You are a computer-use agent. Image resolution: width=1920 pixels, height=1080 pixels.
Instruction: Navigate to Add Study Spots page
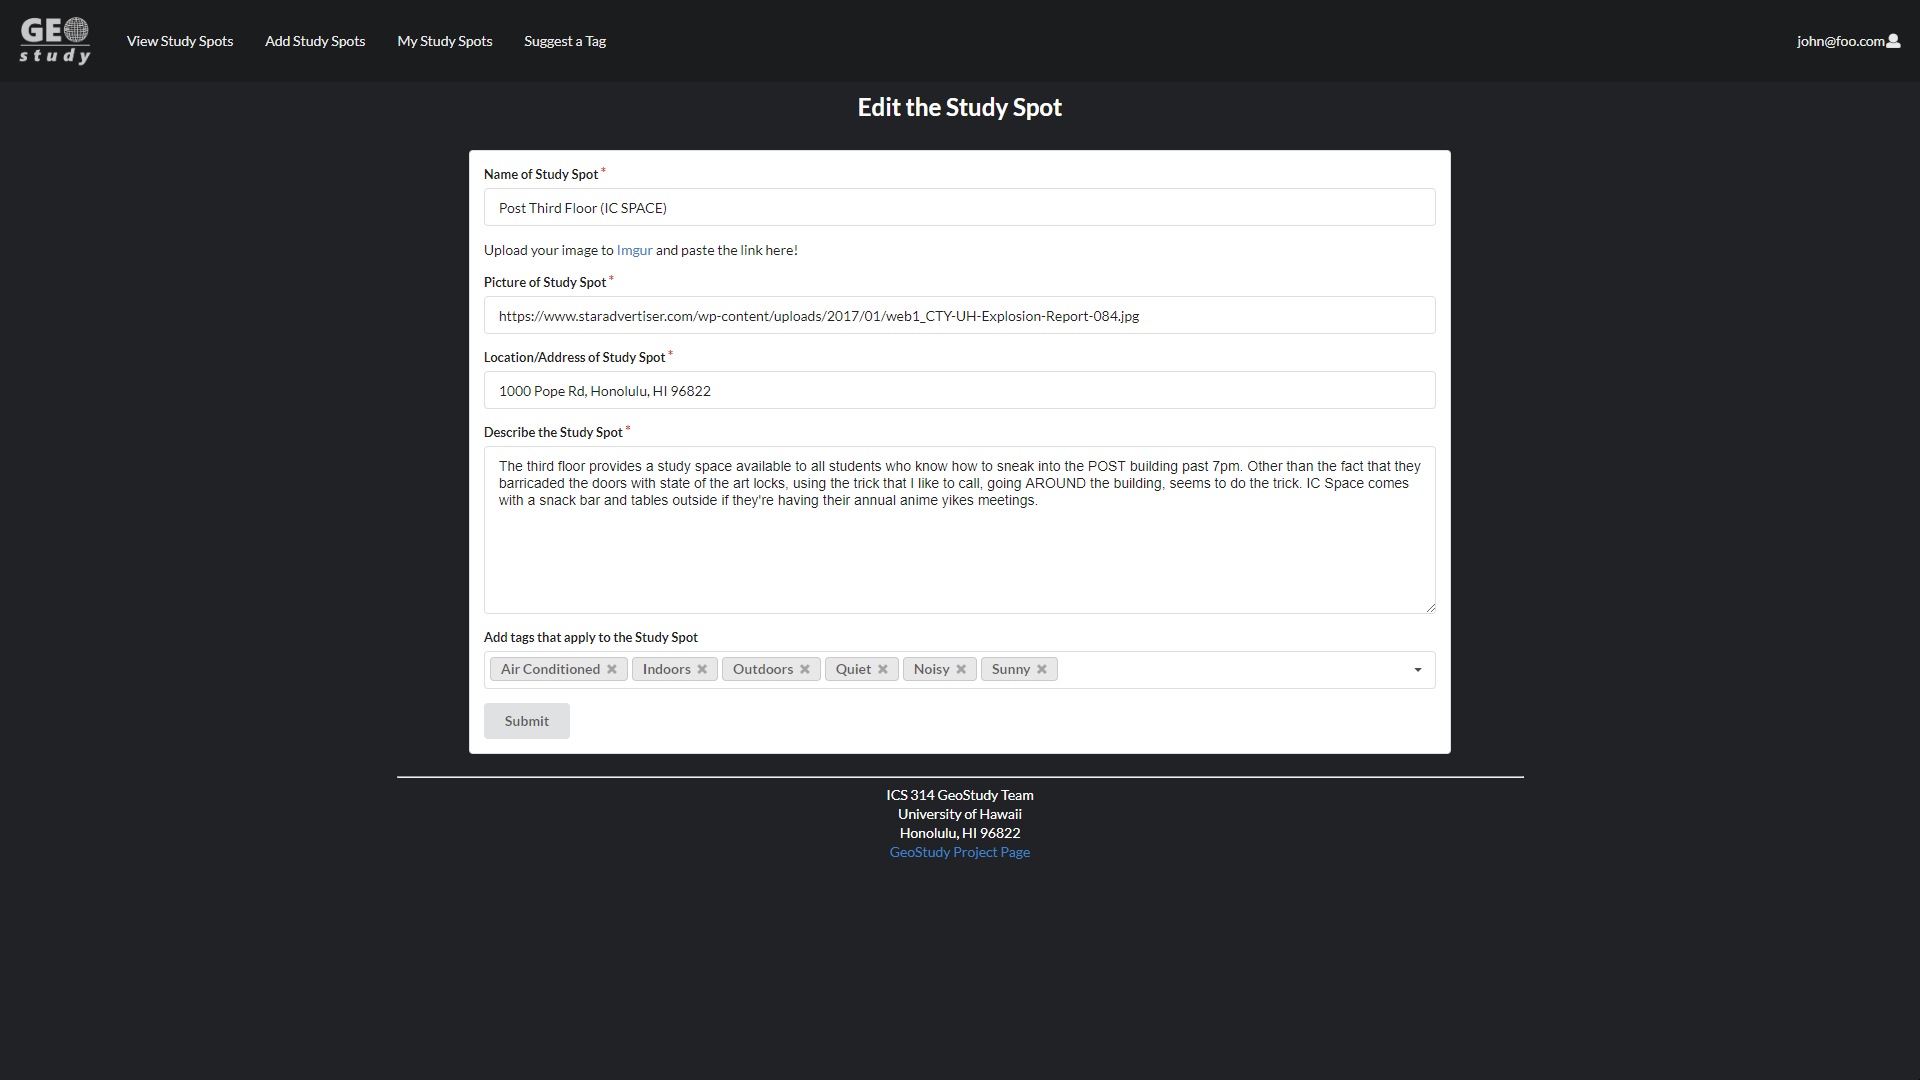(315, 41)
